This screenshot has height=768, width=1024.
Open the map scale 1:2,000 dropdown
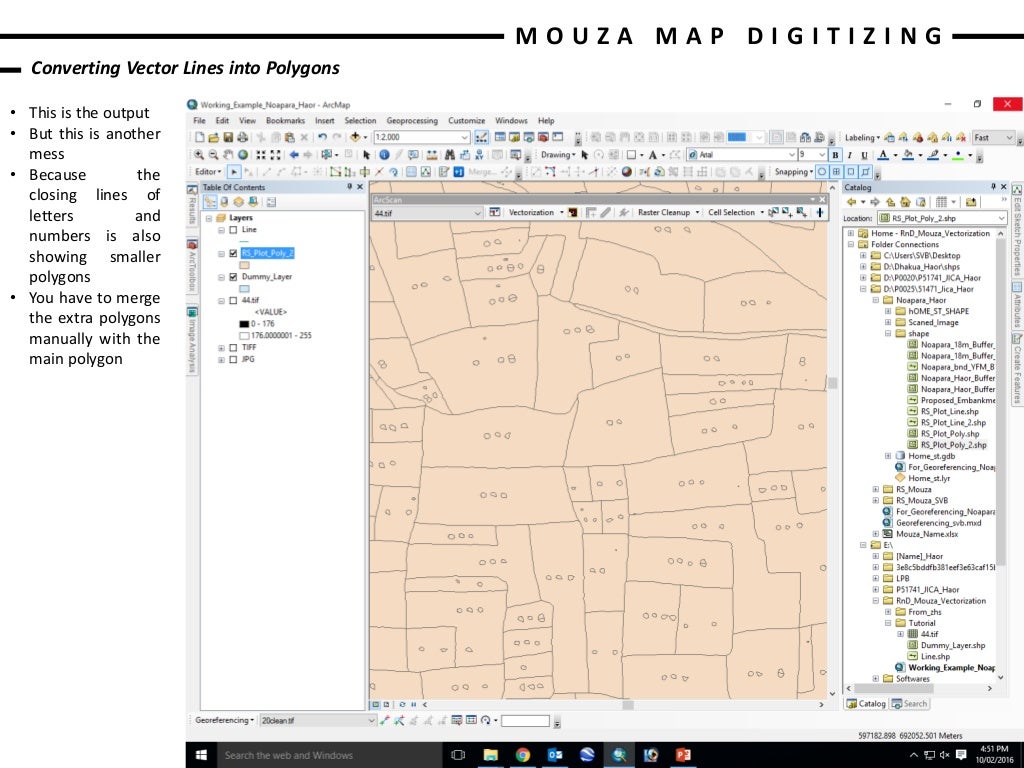coord(465,137)
